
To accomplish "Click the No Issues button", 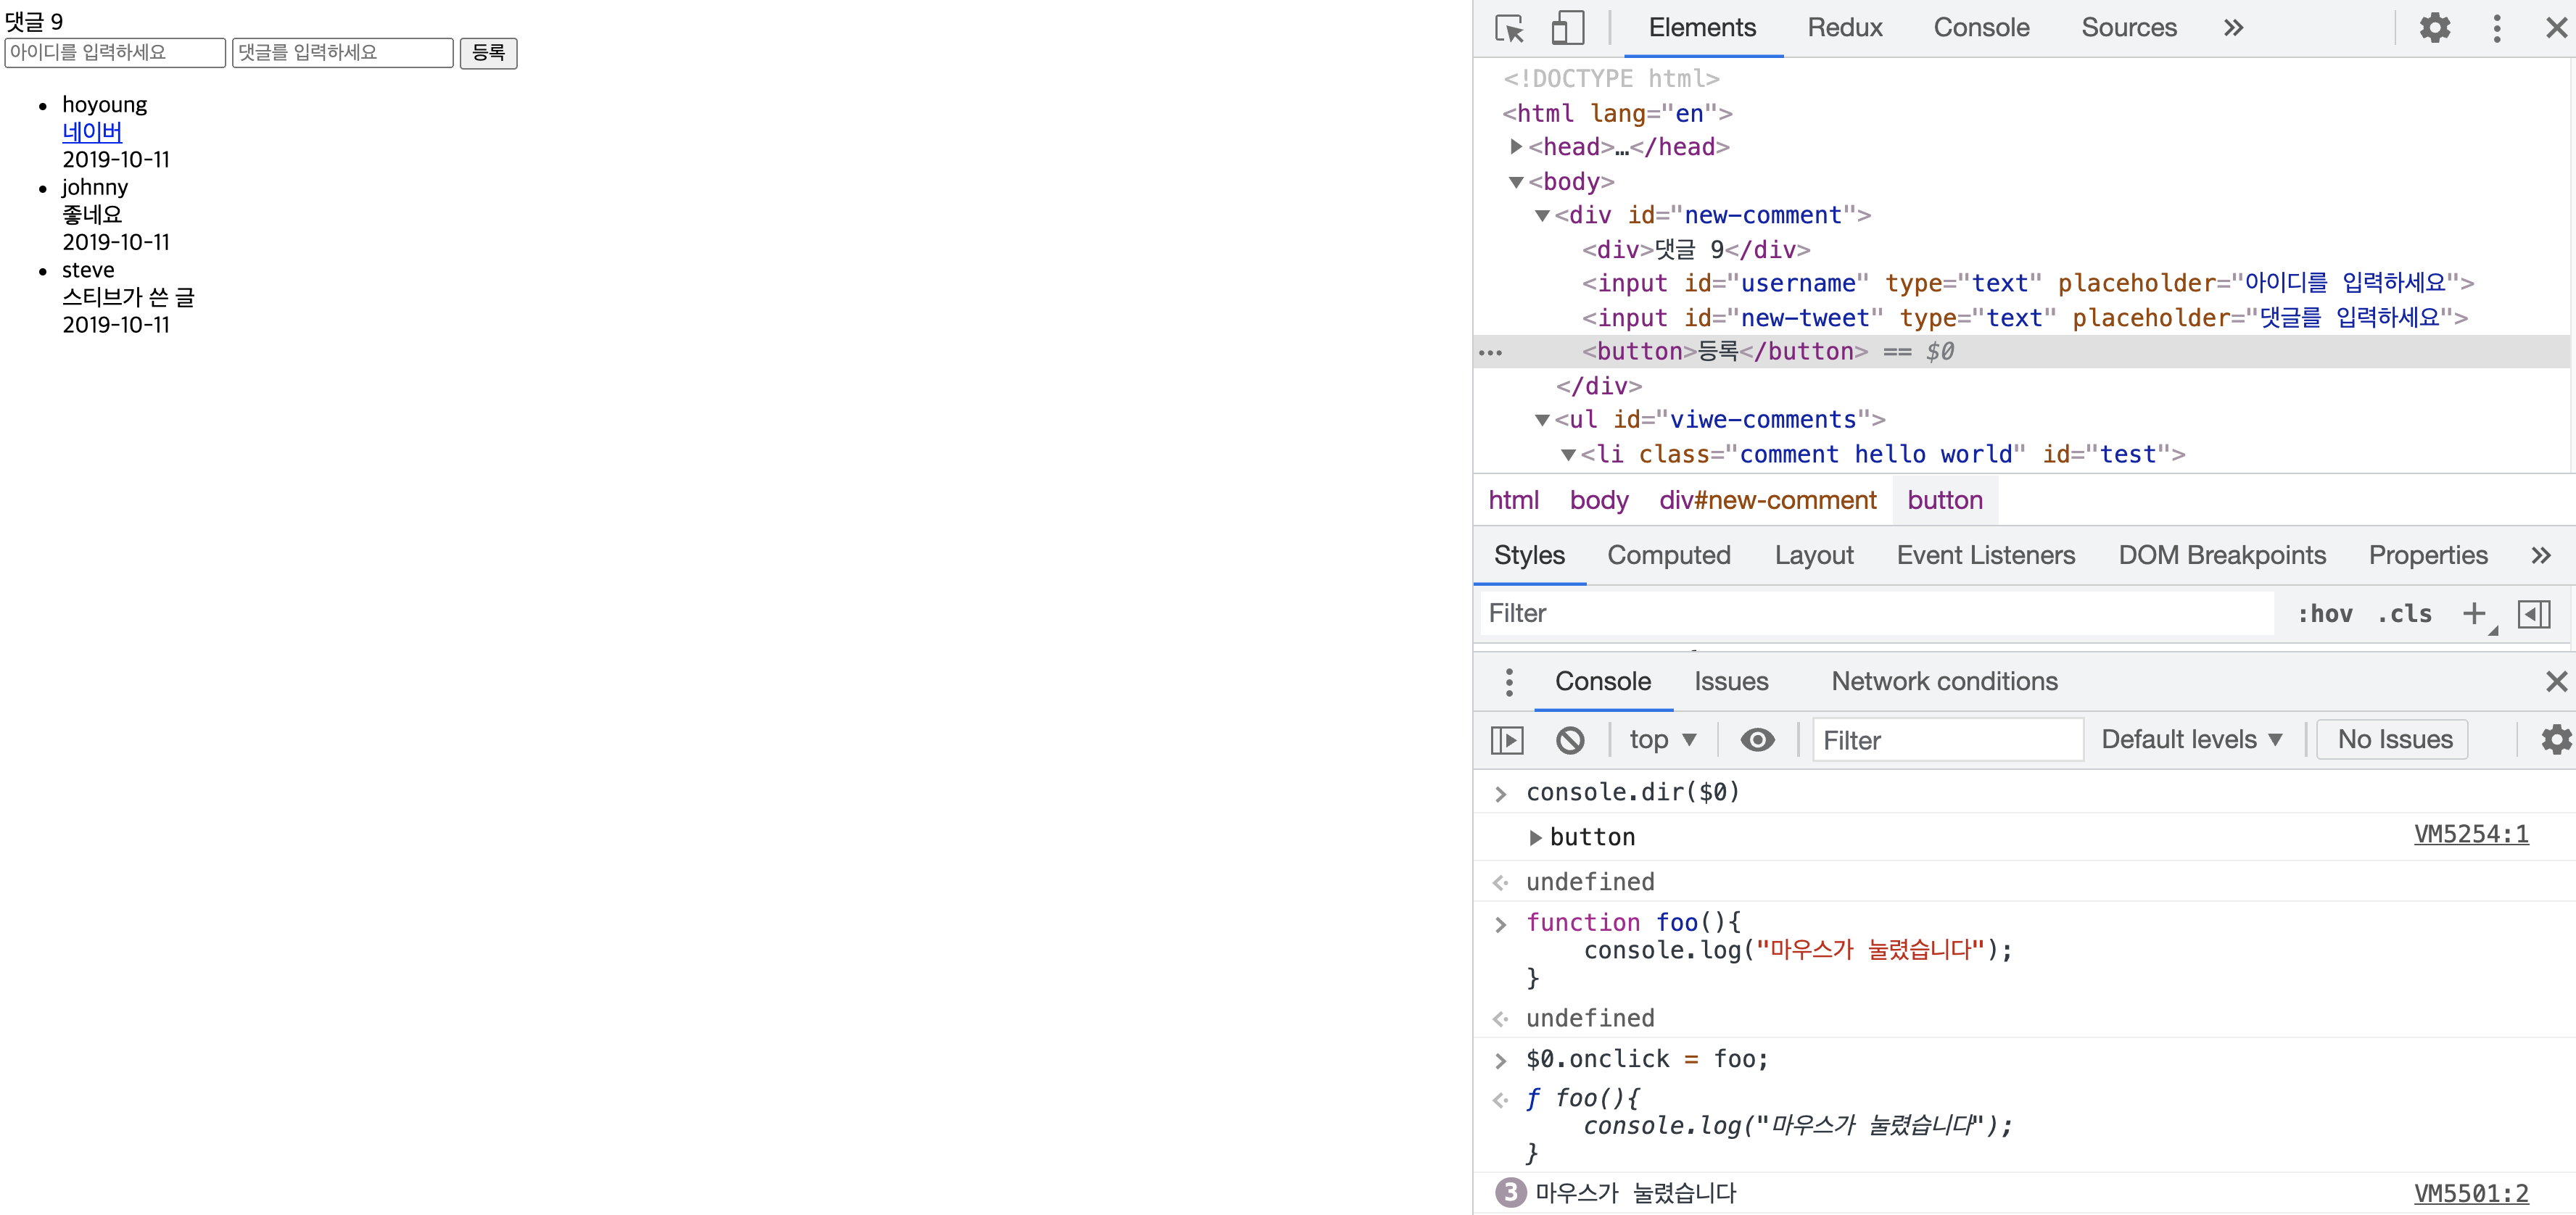I will 2393,740.
